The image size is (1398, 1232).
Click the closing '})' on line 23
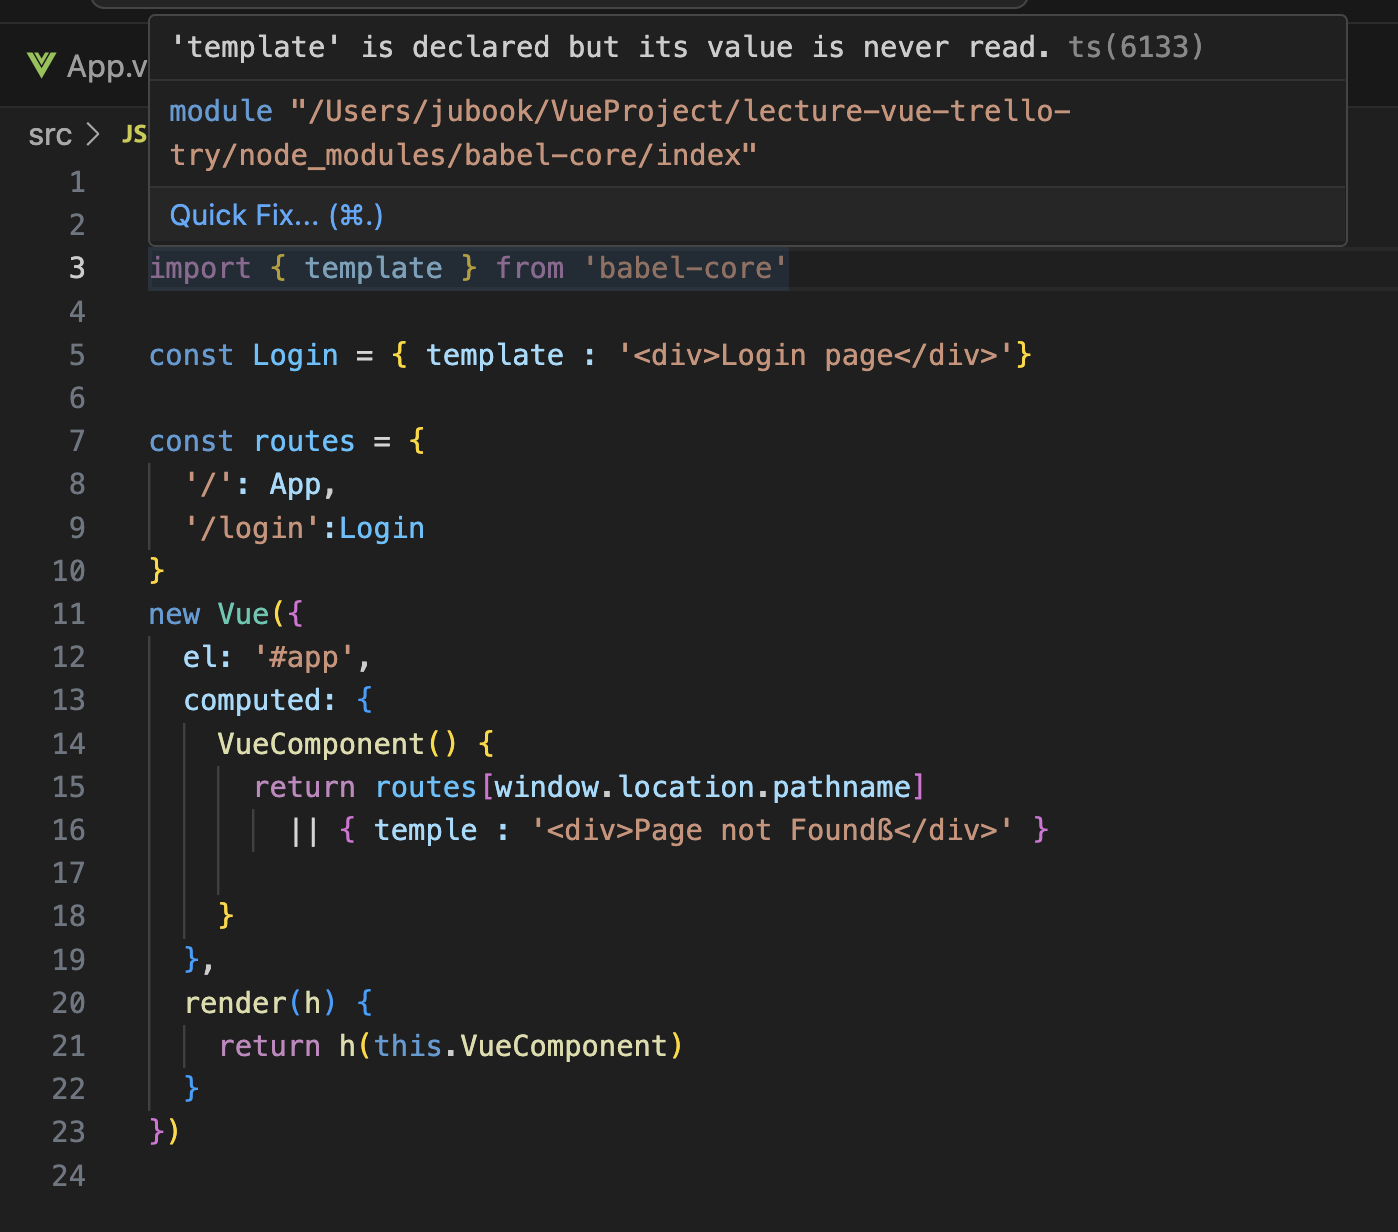164,1132
